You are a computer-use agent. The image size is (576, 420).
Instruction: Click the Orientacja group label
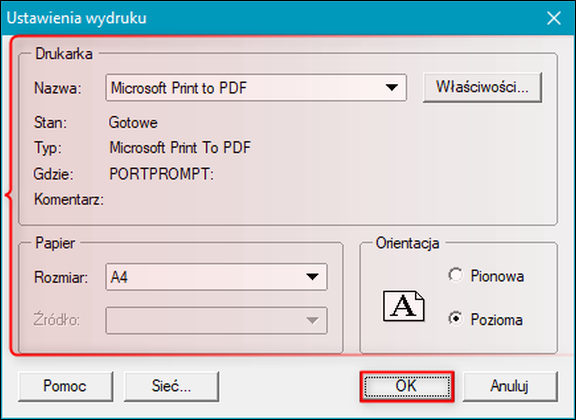coord(407,243)
